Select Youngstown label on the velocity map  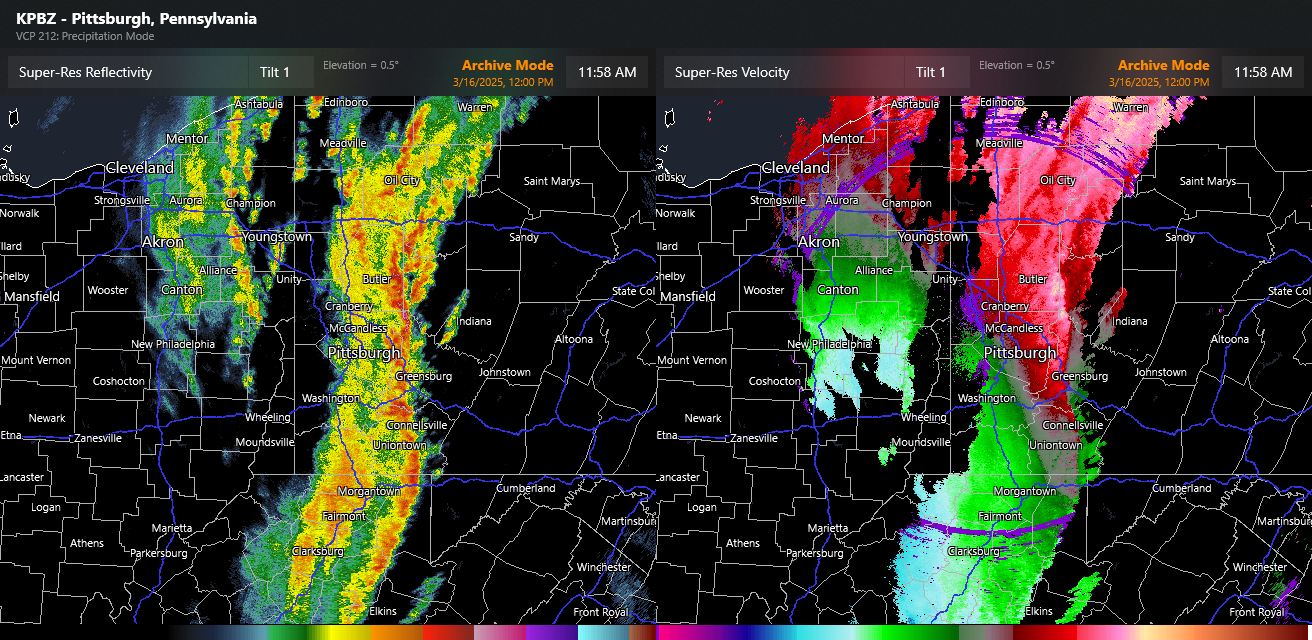click(x=932, y=237)
